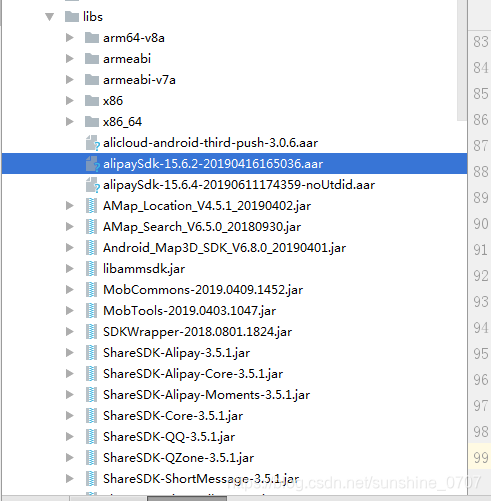Select alipaySdk-15.6.2-20190416165036.aar file name

click(x=213, y=164)
